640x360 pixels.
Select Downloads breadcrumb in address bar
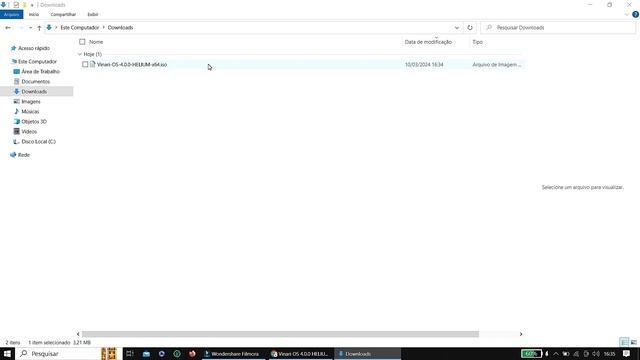click(120, 28)
